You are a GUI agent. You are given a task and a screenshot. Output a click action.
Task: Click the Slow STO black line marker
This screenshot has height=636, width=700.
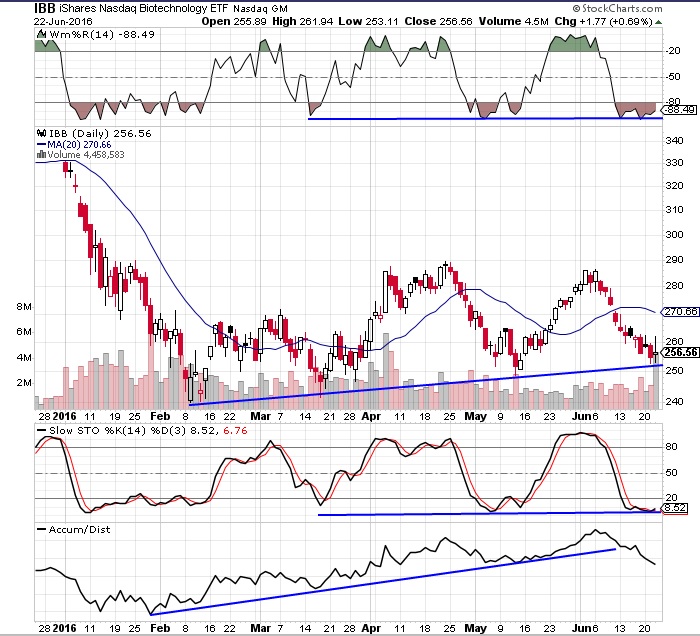coord(42,431)
